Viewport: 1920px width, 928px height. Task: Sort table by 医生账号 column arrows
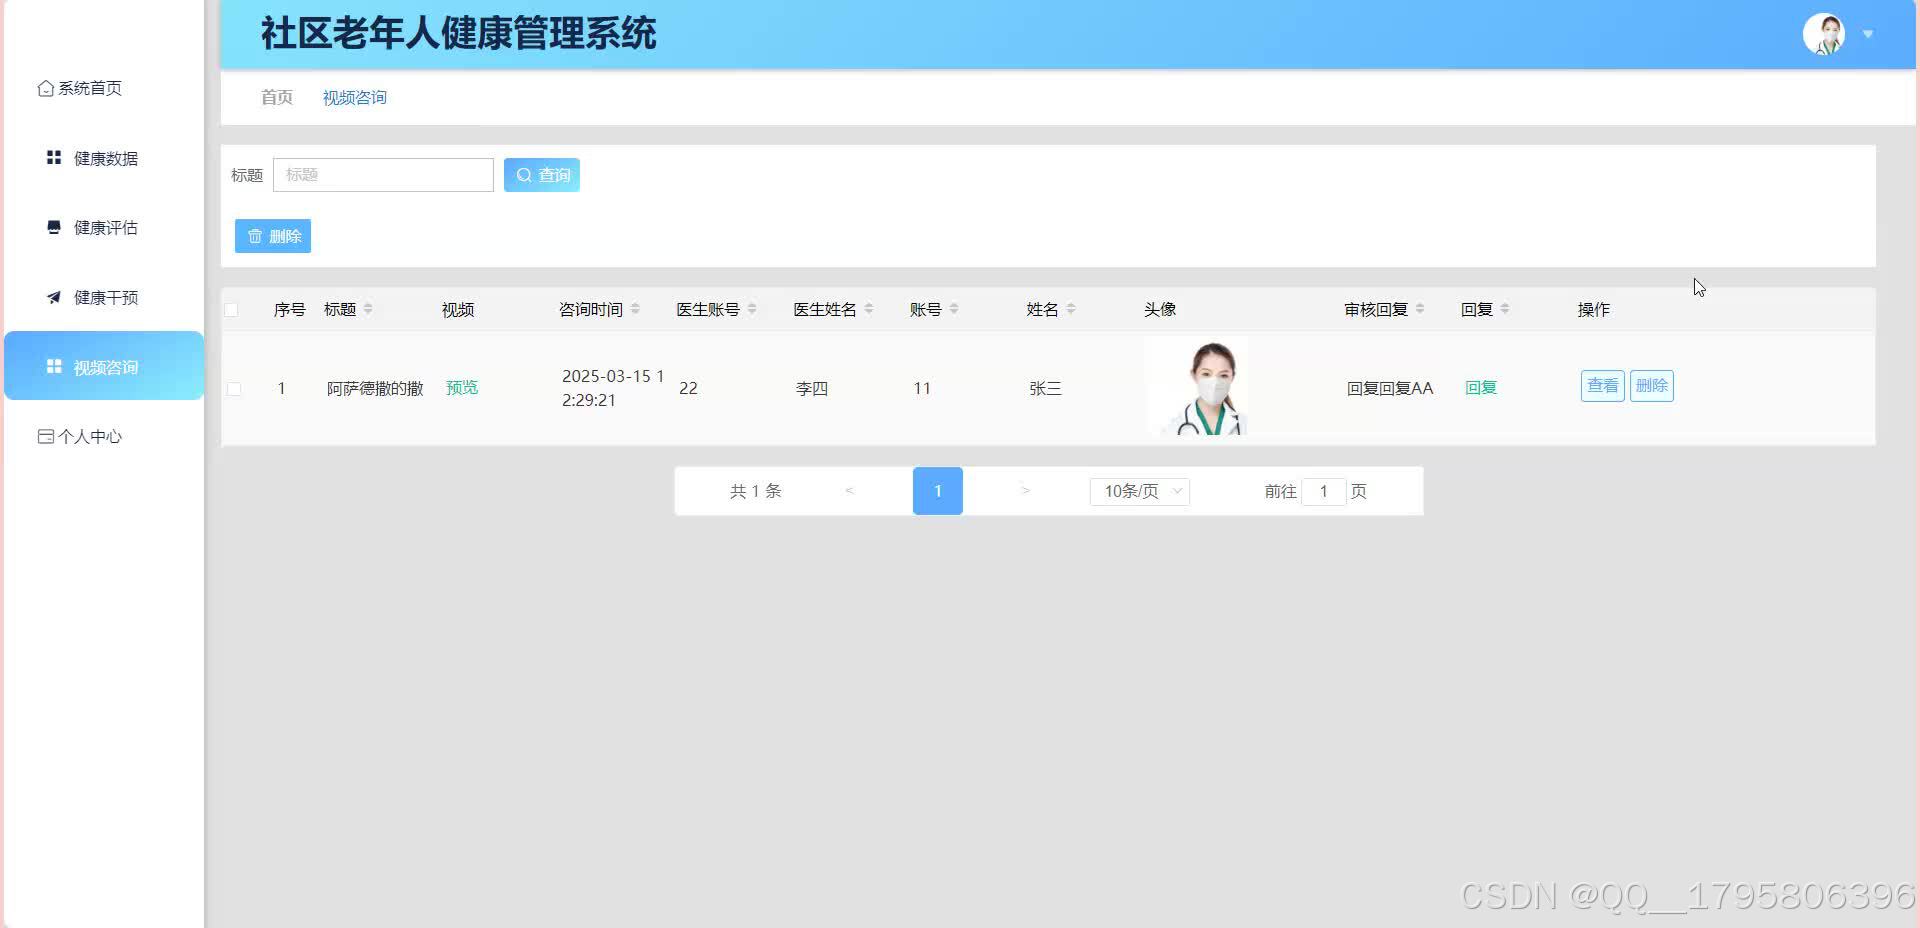tap(752, 309)
